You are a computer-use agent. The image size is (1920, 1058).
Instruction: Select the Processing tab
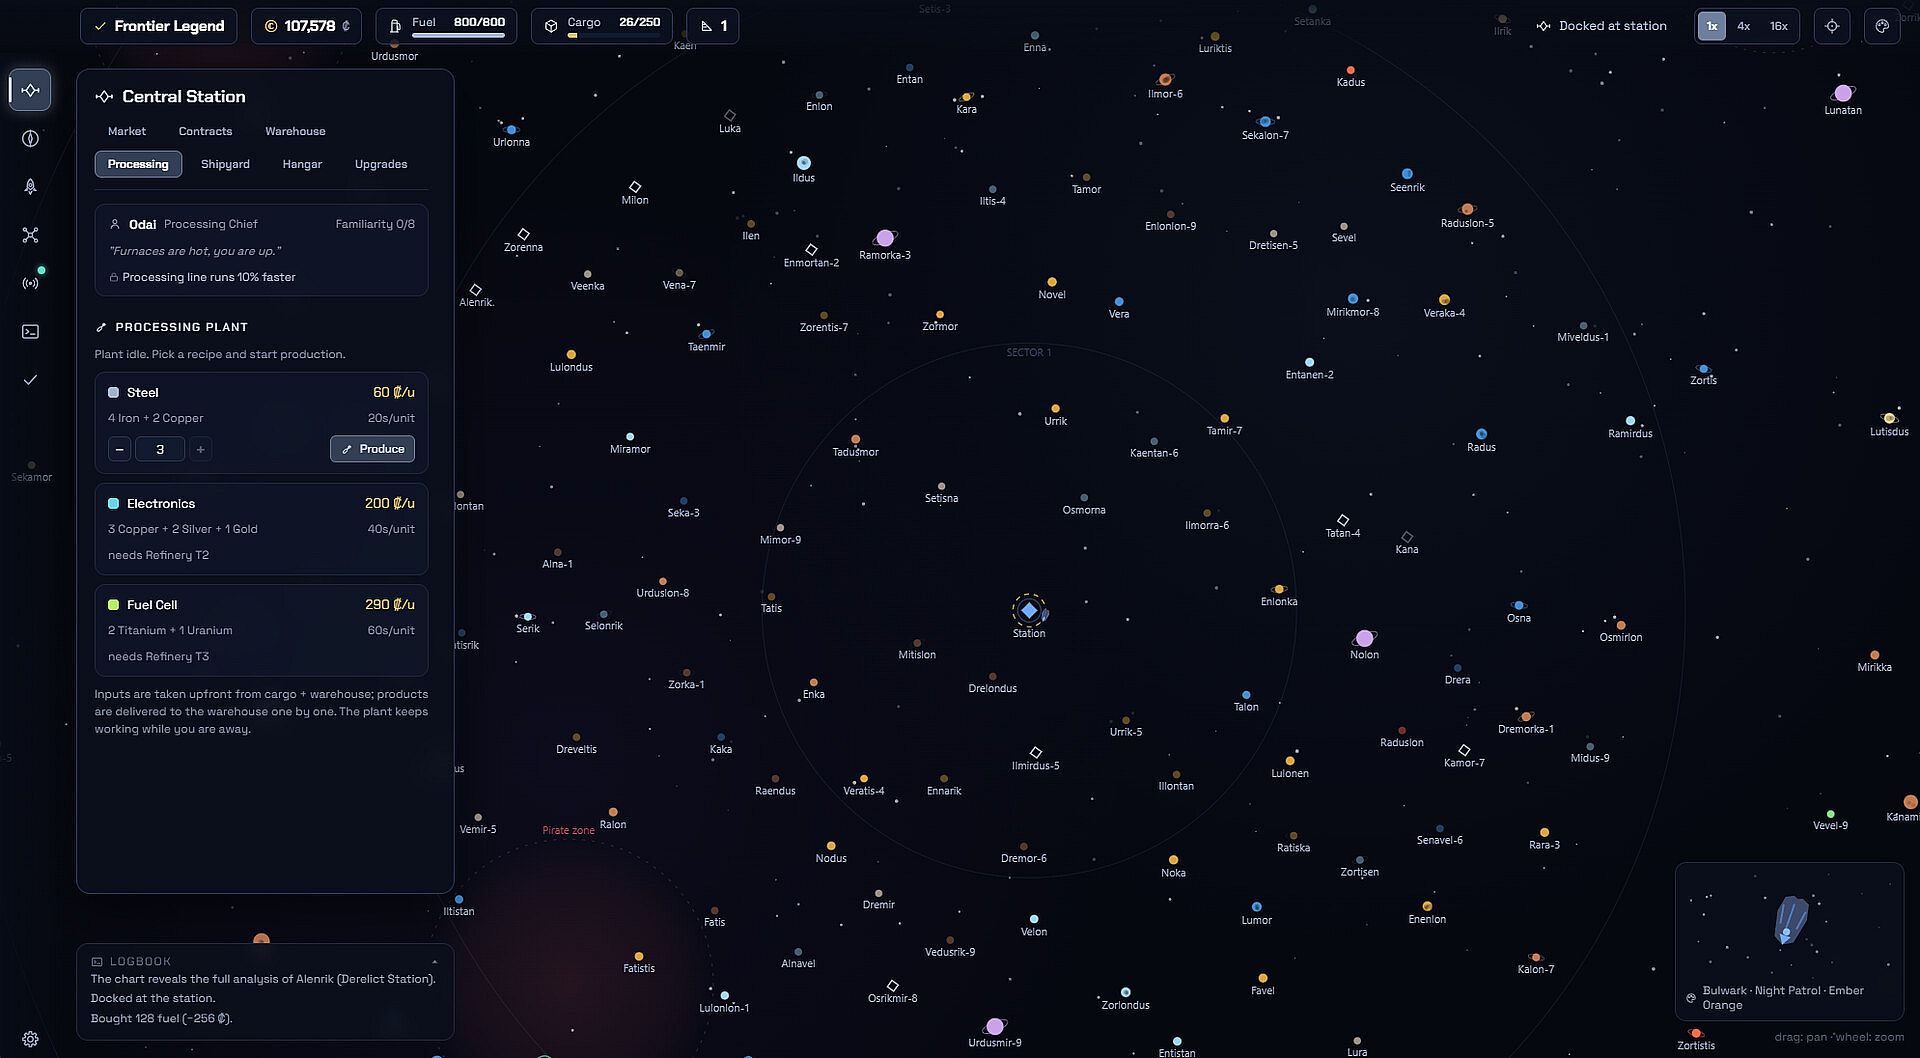tap(138, 164)
